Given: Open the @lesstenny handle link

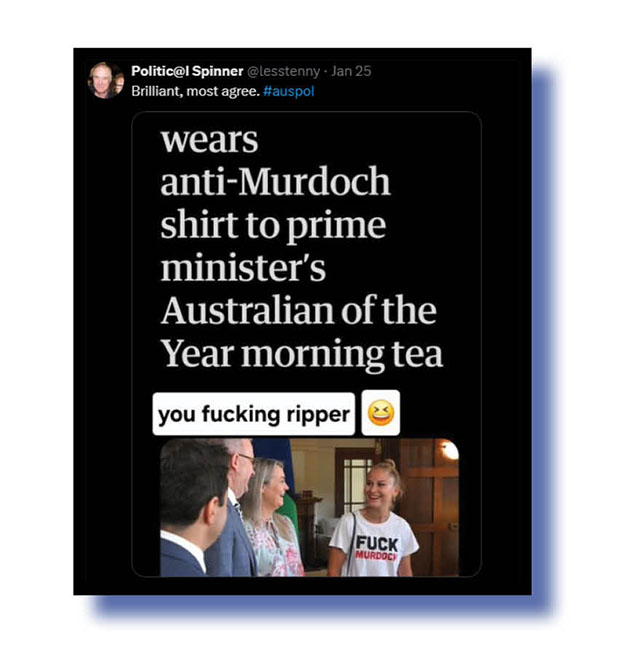Looking at the screenshot, I should [x=284, y=71].
